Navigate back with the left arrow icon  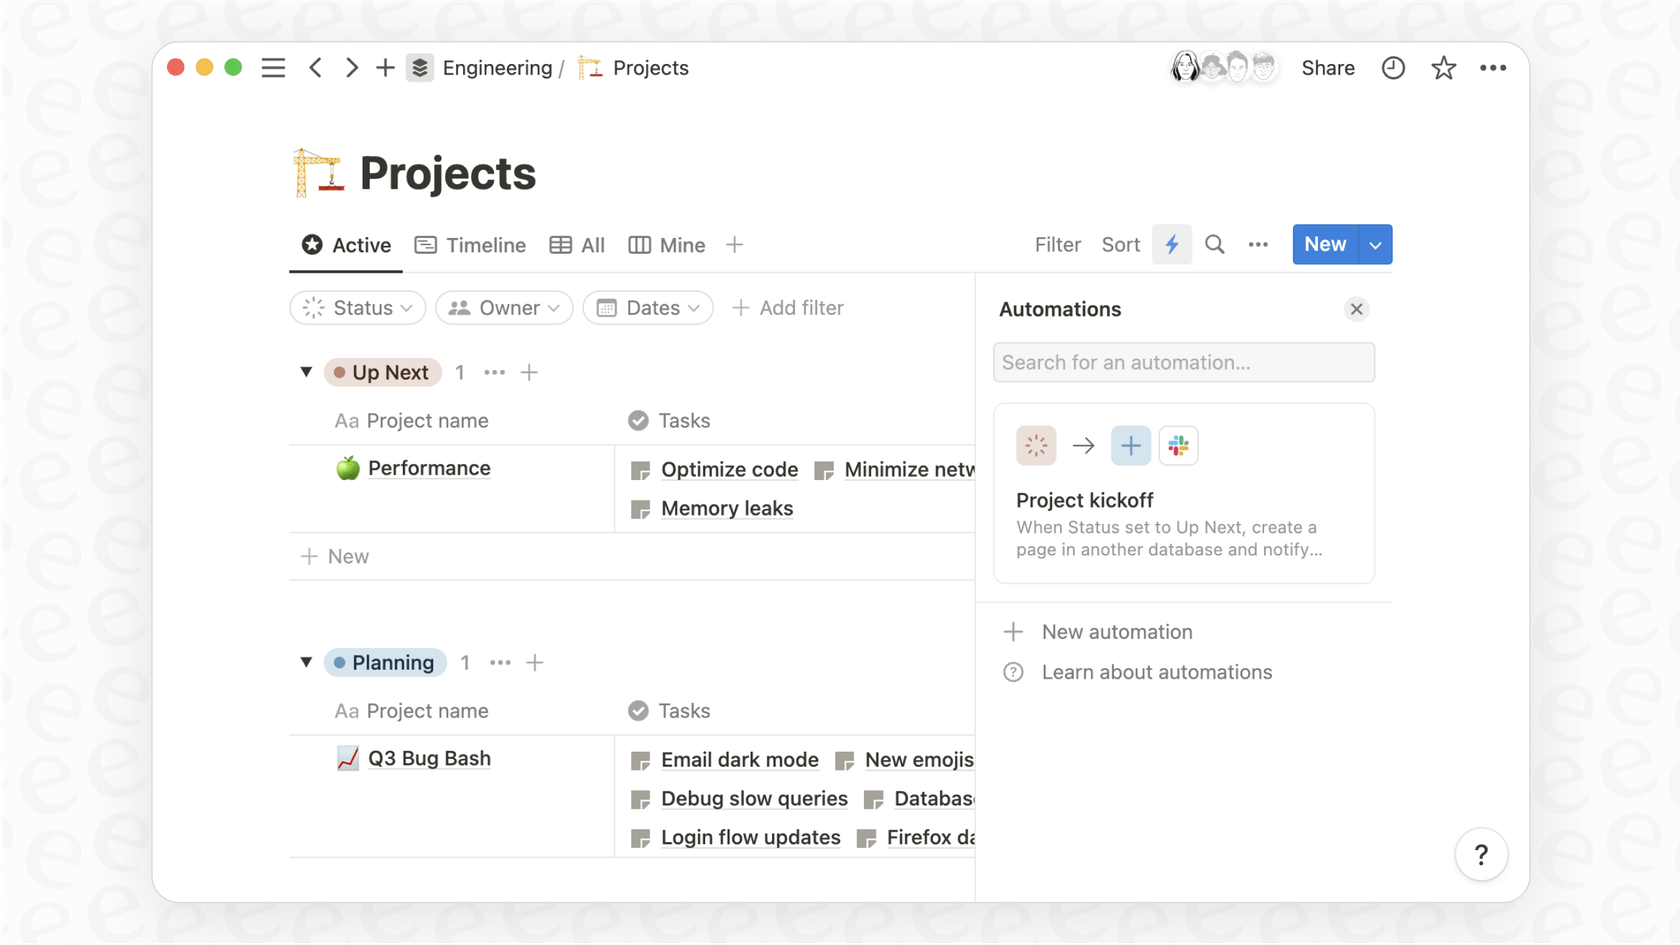coord(316,67)
